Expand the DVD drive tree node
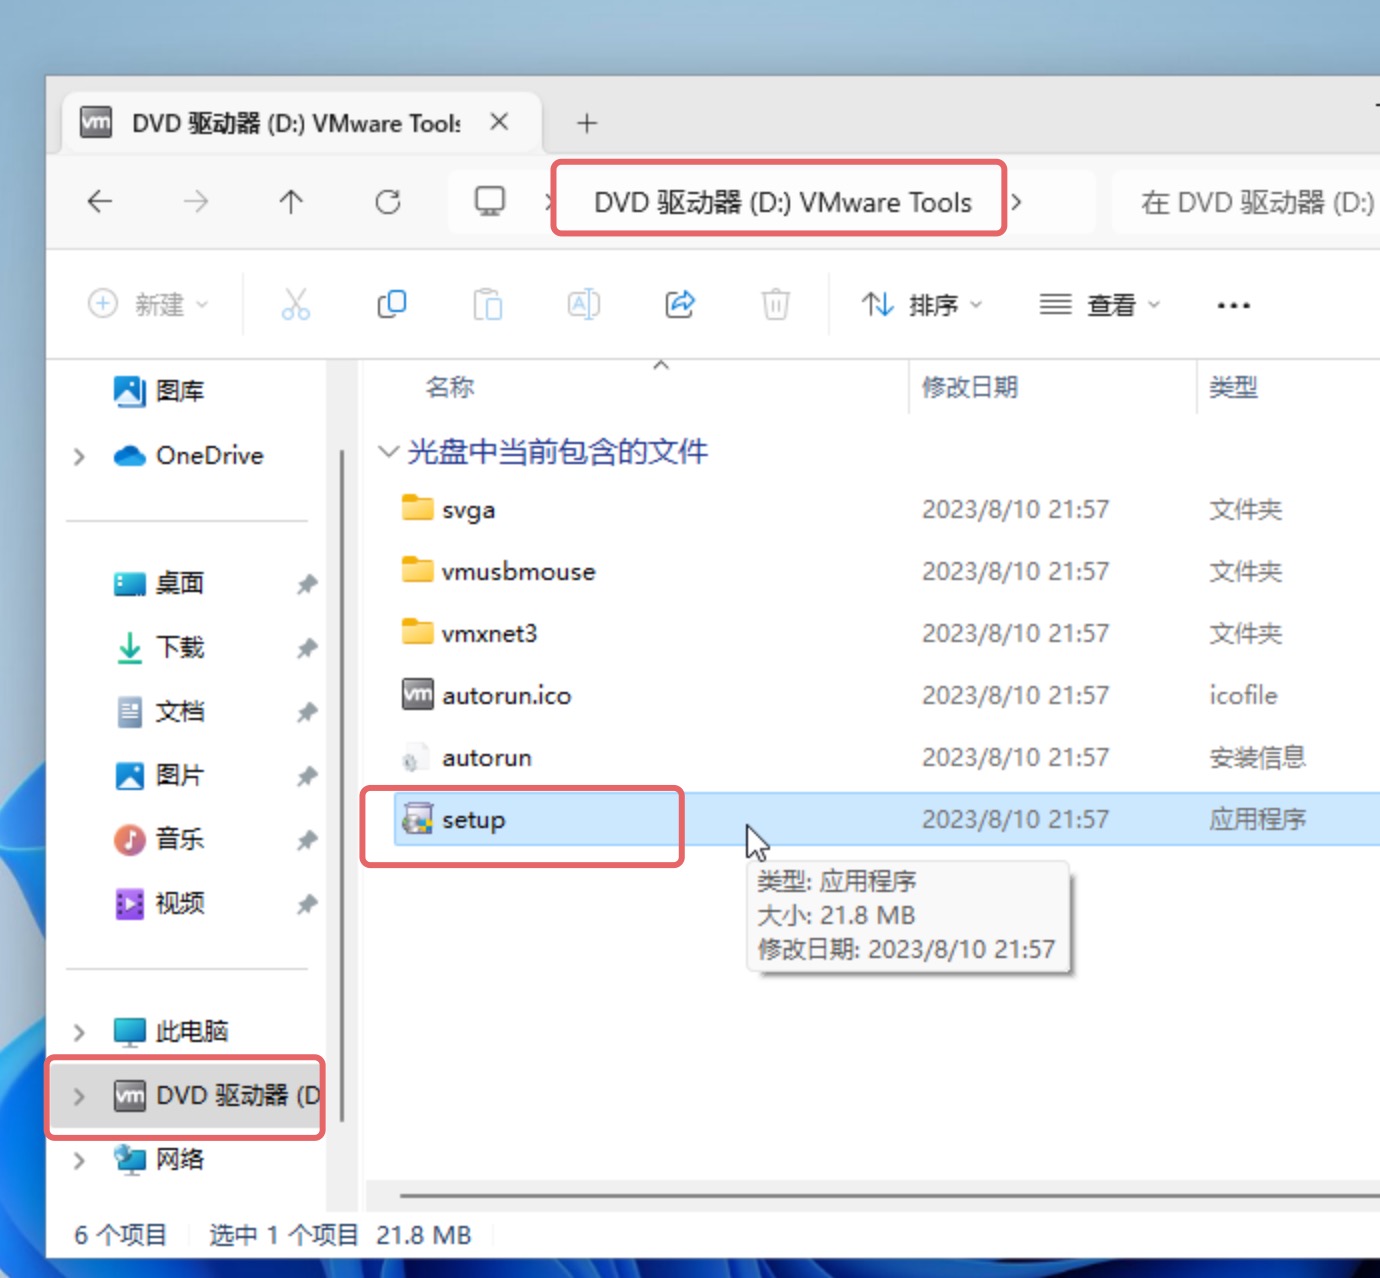Screen dimensions: 1380x1278 pos(79,1096)
